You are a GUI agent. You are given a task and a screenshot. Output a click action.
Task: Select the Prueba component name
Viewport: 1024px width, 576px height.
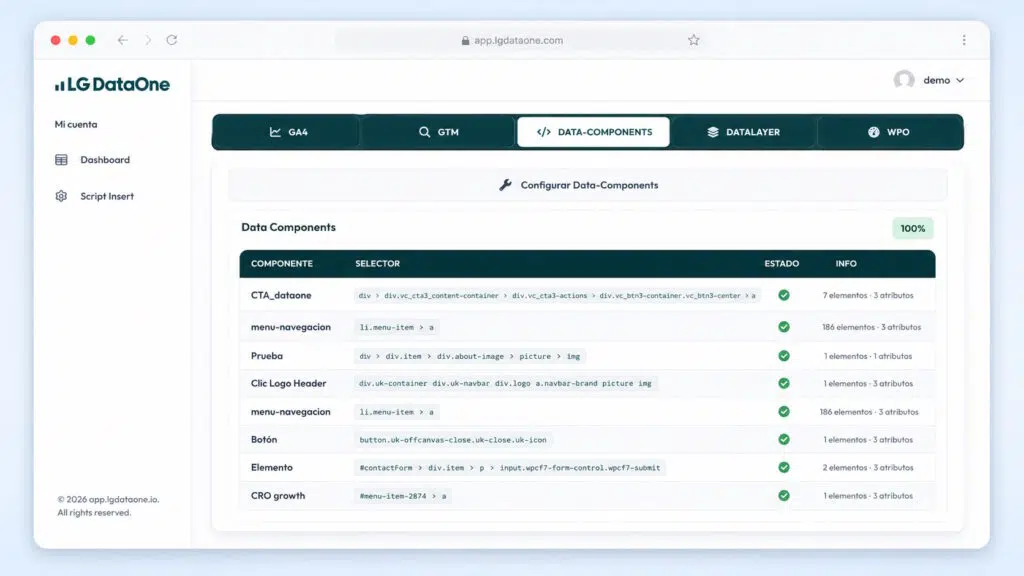coord(266,356)
